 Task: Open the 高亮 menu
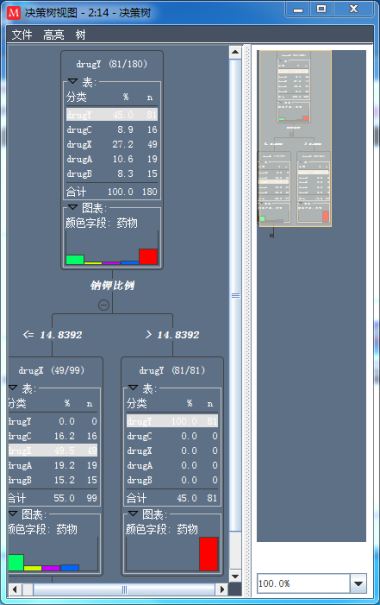[54, 35]
